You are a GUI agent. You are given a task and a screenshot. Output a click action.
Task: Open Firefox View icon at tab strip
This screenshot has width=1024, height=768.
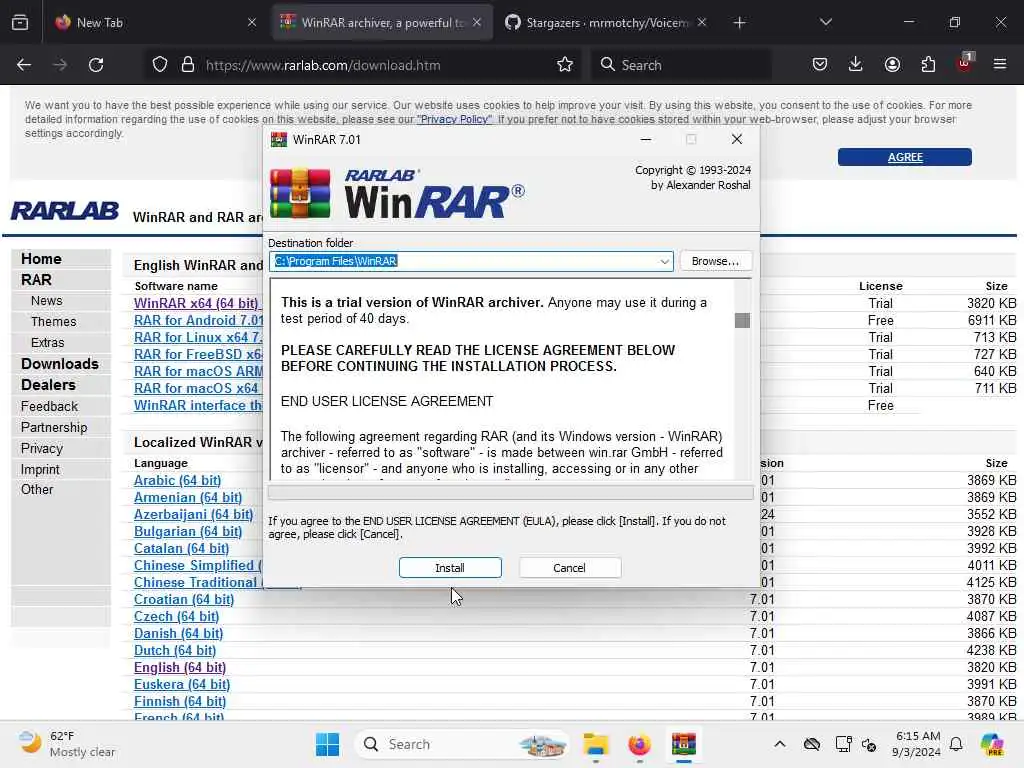(x=20, y=22)
